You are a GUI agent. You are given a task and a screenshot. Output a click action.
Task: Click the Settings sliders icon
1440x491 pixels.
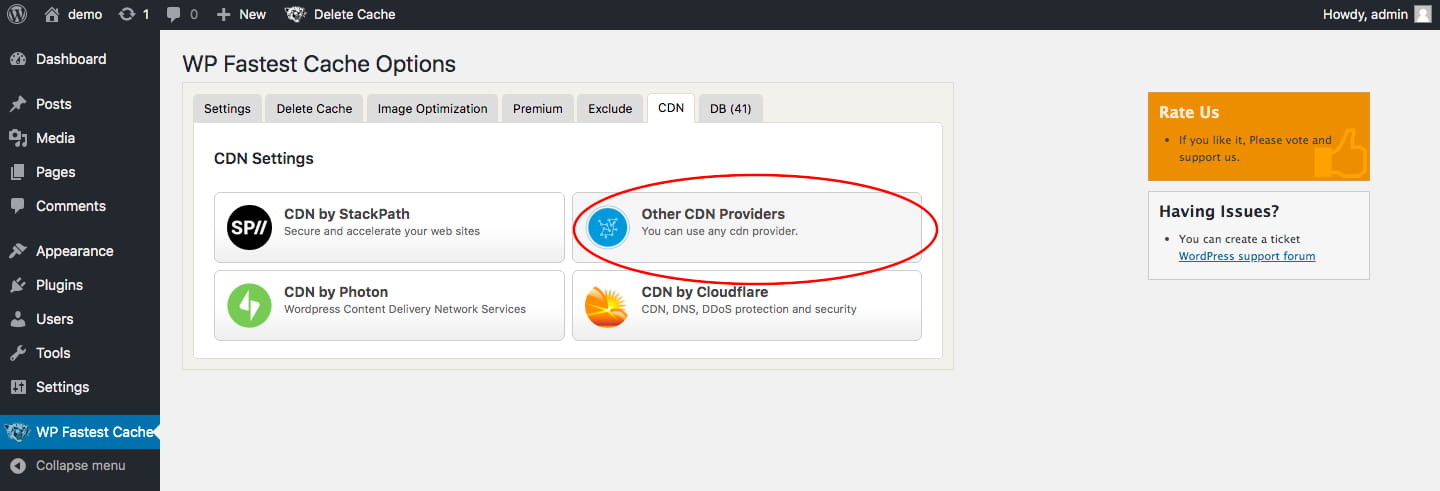click(17, 387)
